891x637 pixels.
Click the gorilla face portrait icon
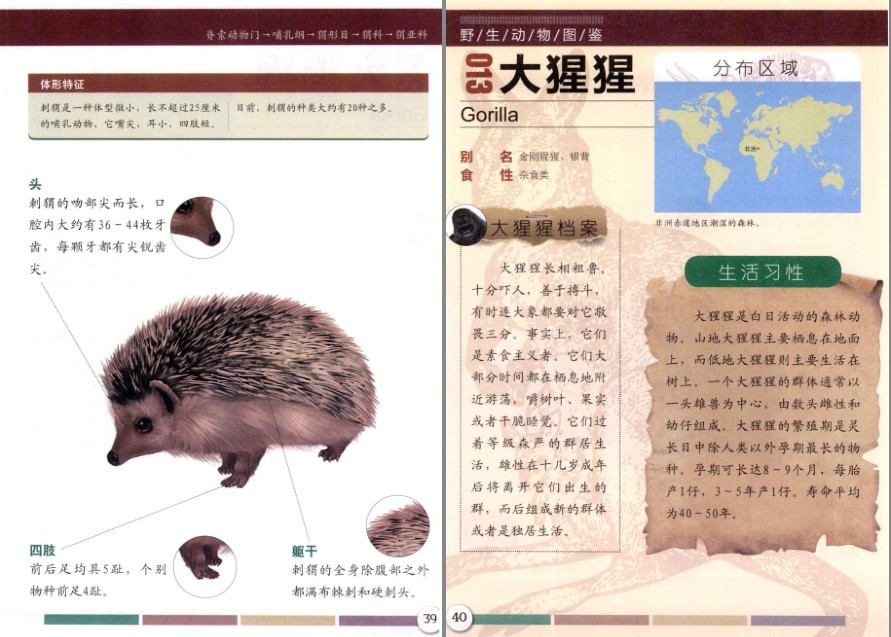(x=466, y=226)
